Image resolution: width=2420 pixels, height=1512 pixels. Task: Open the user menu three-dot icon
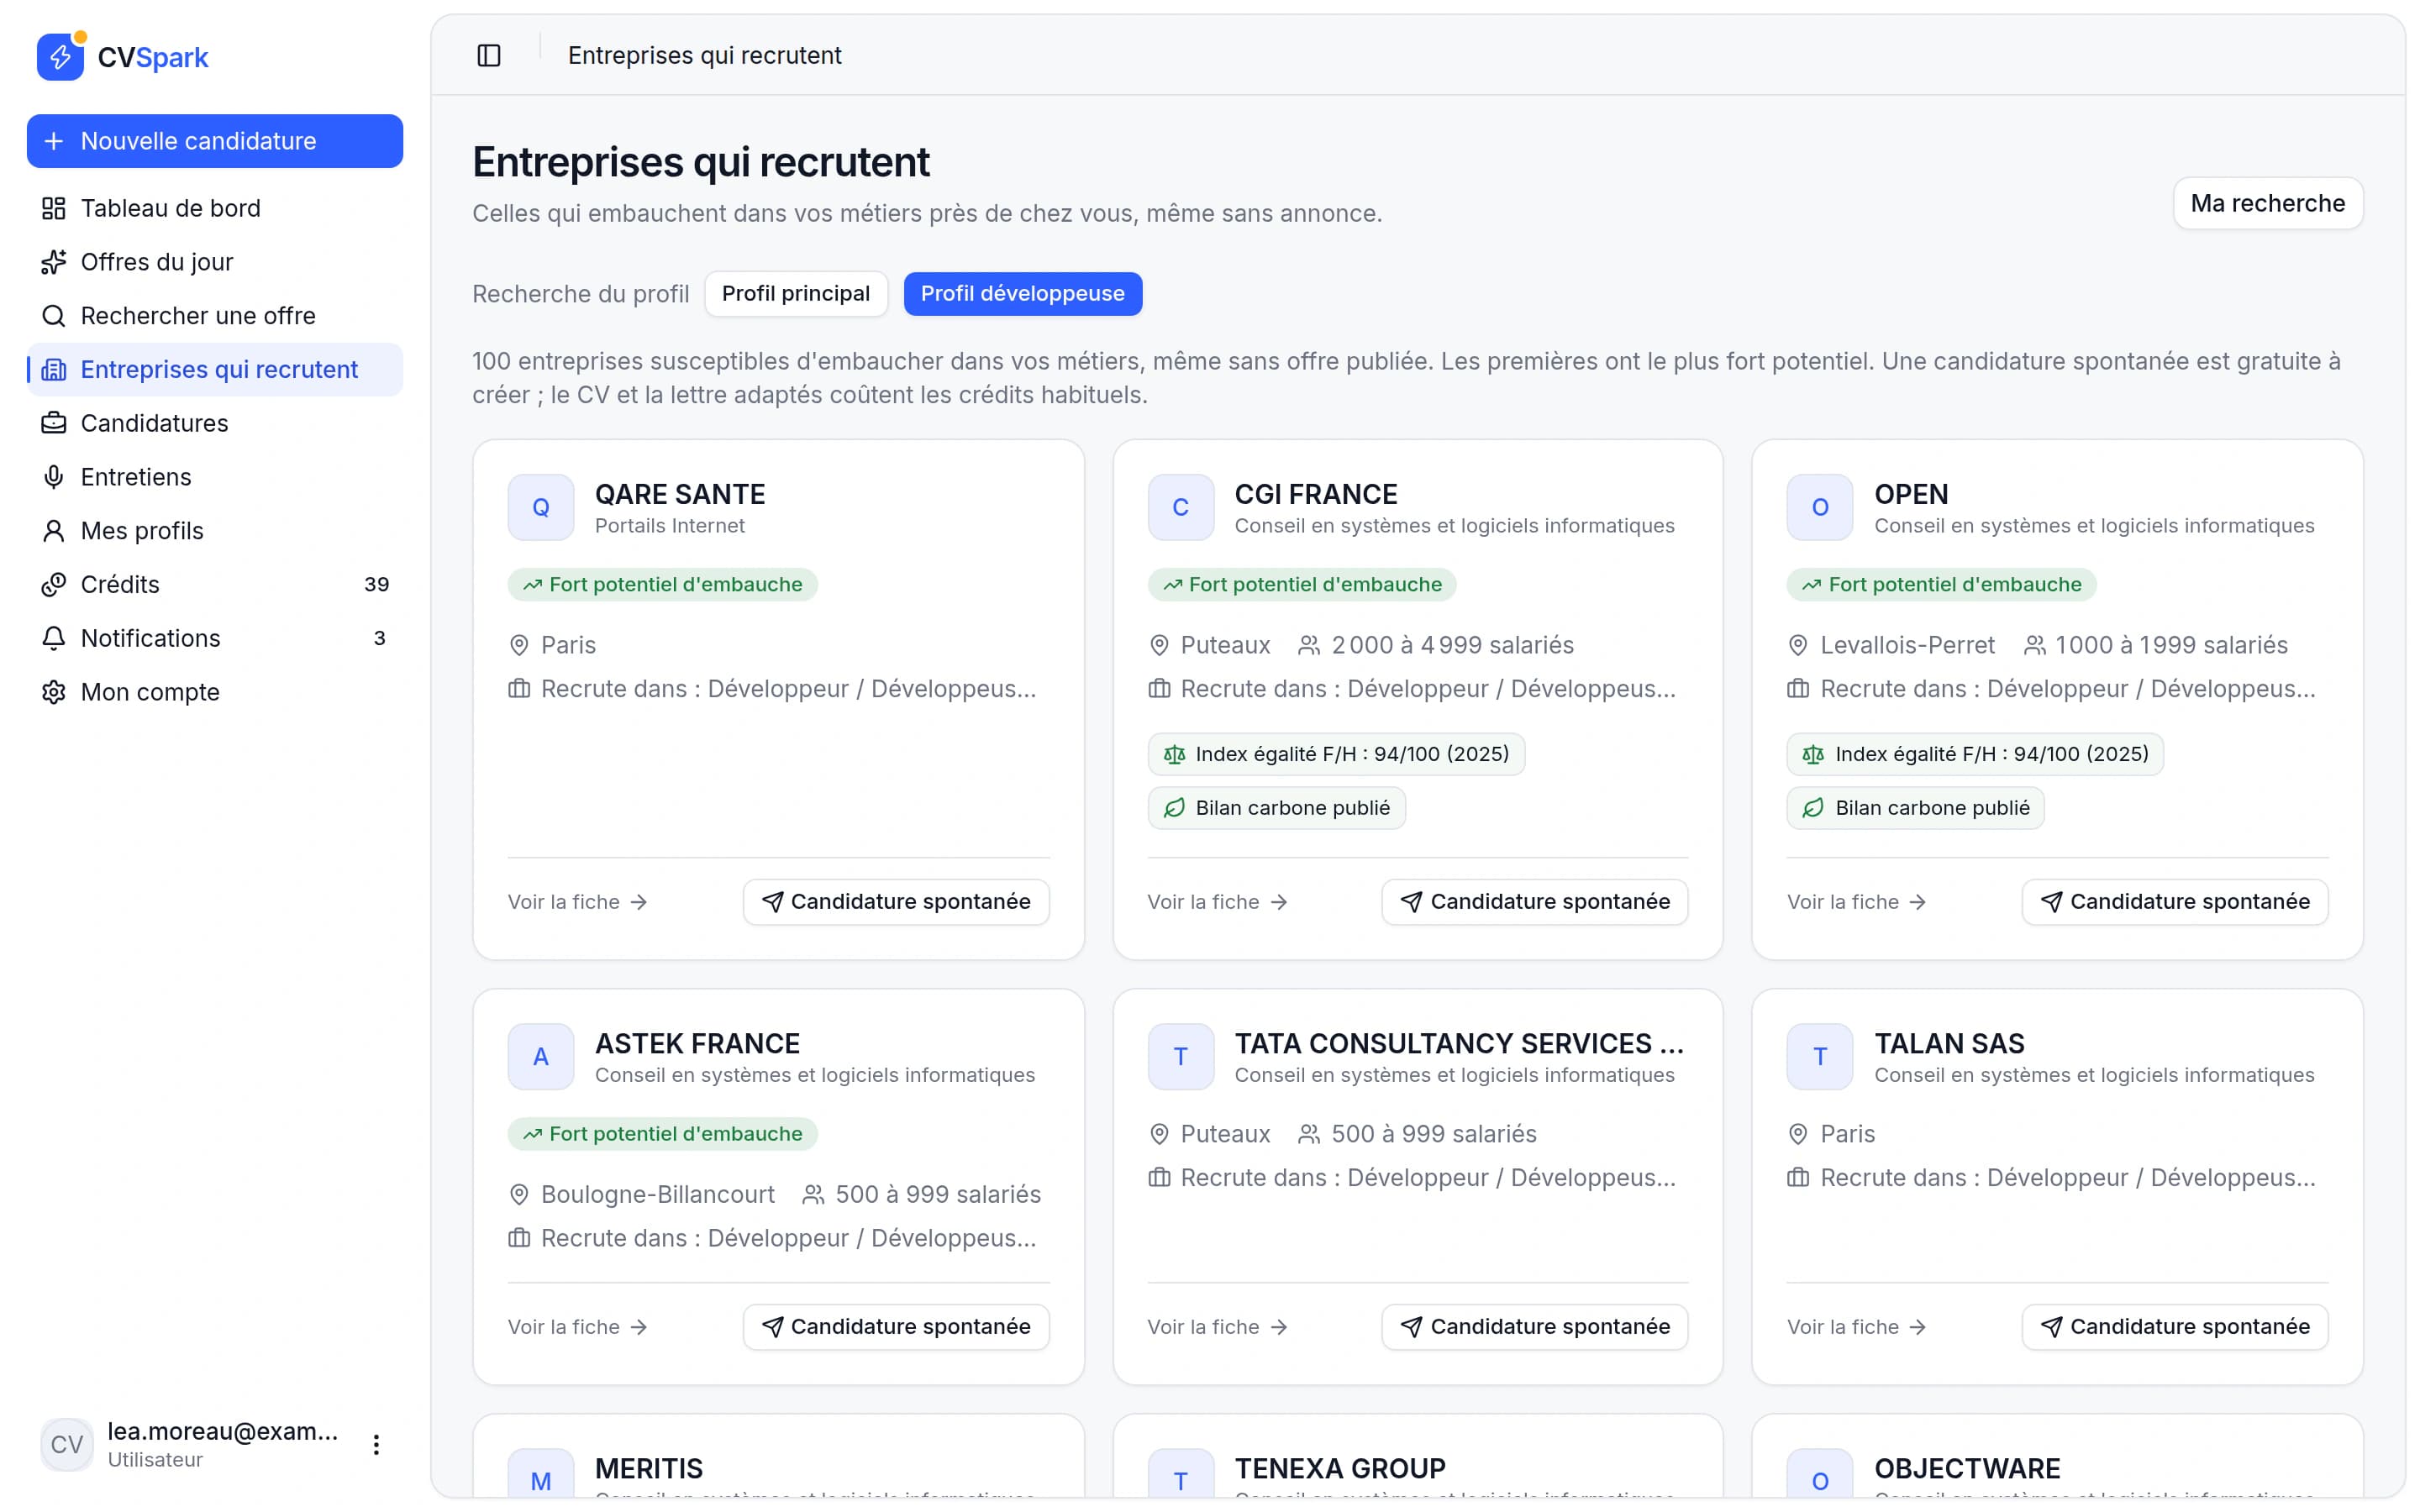(x=376, y=1444)
